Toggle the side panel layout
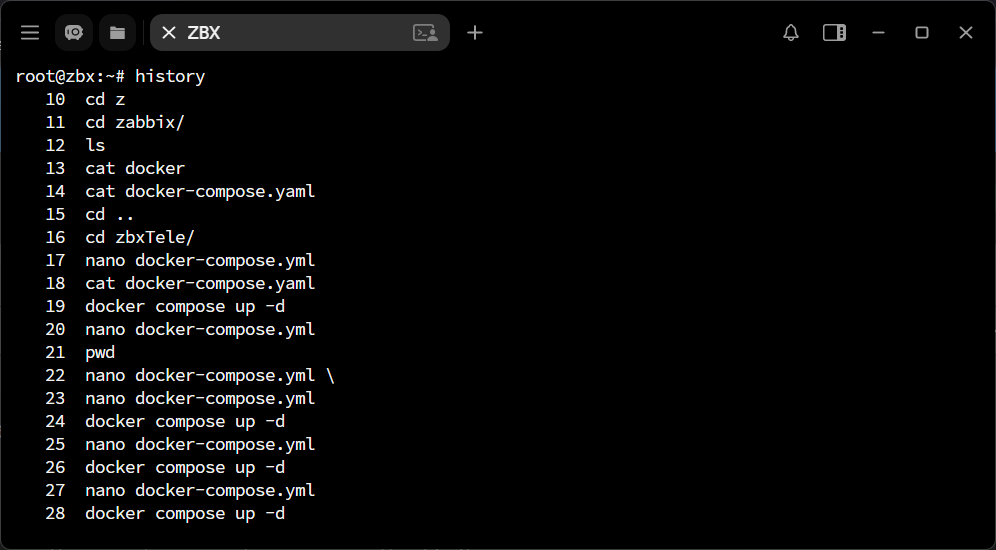Screen dimensions: 996x550 point(834,33)
